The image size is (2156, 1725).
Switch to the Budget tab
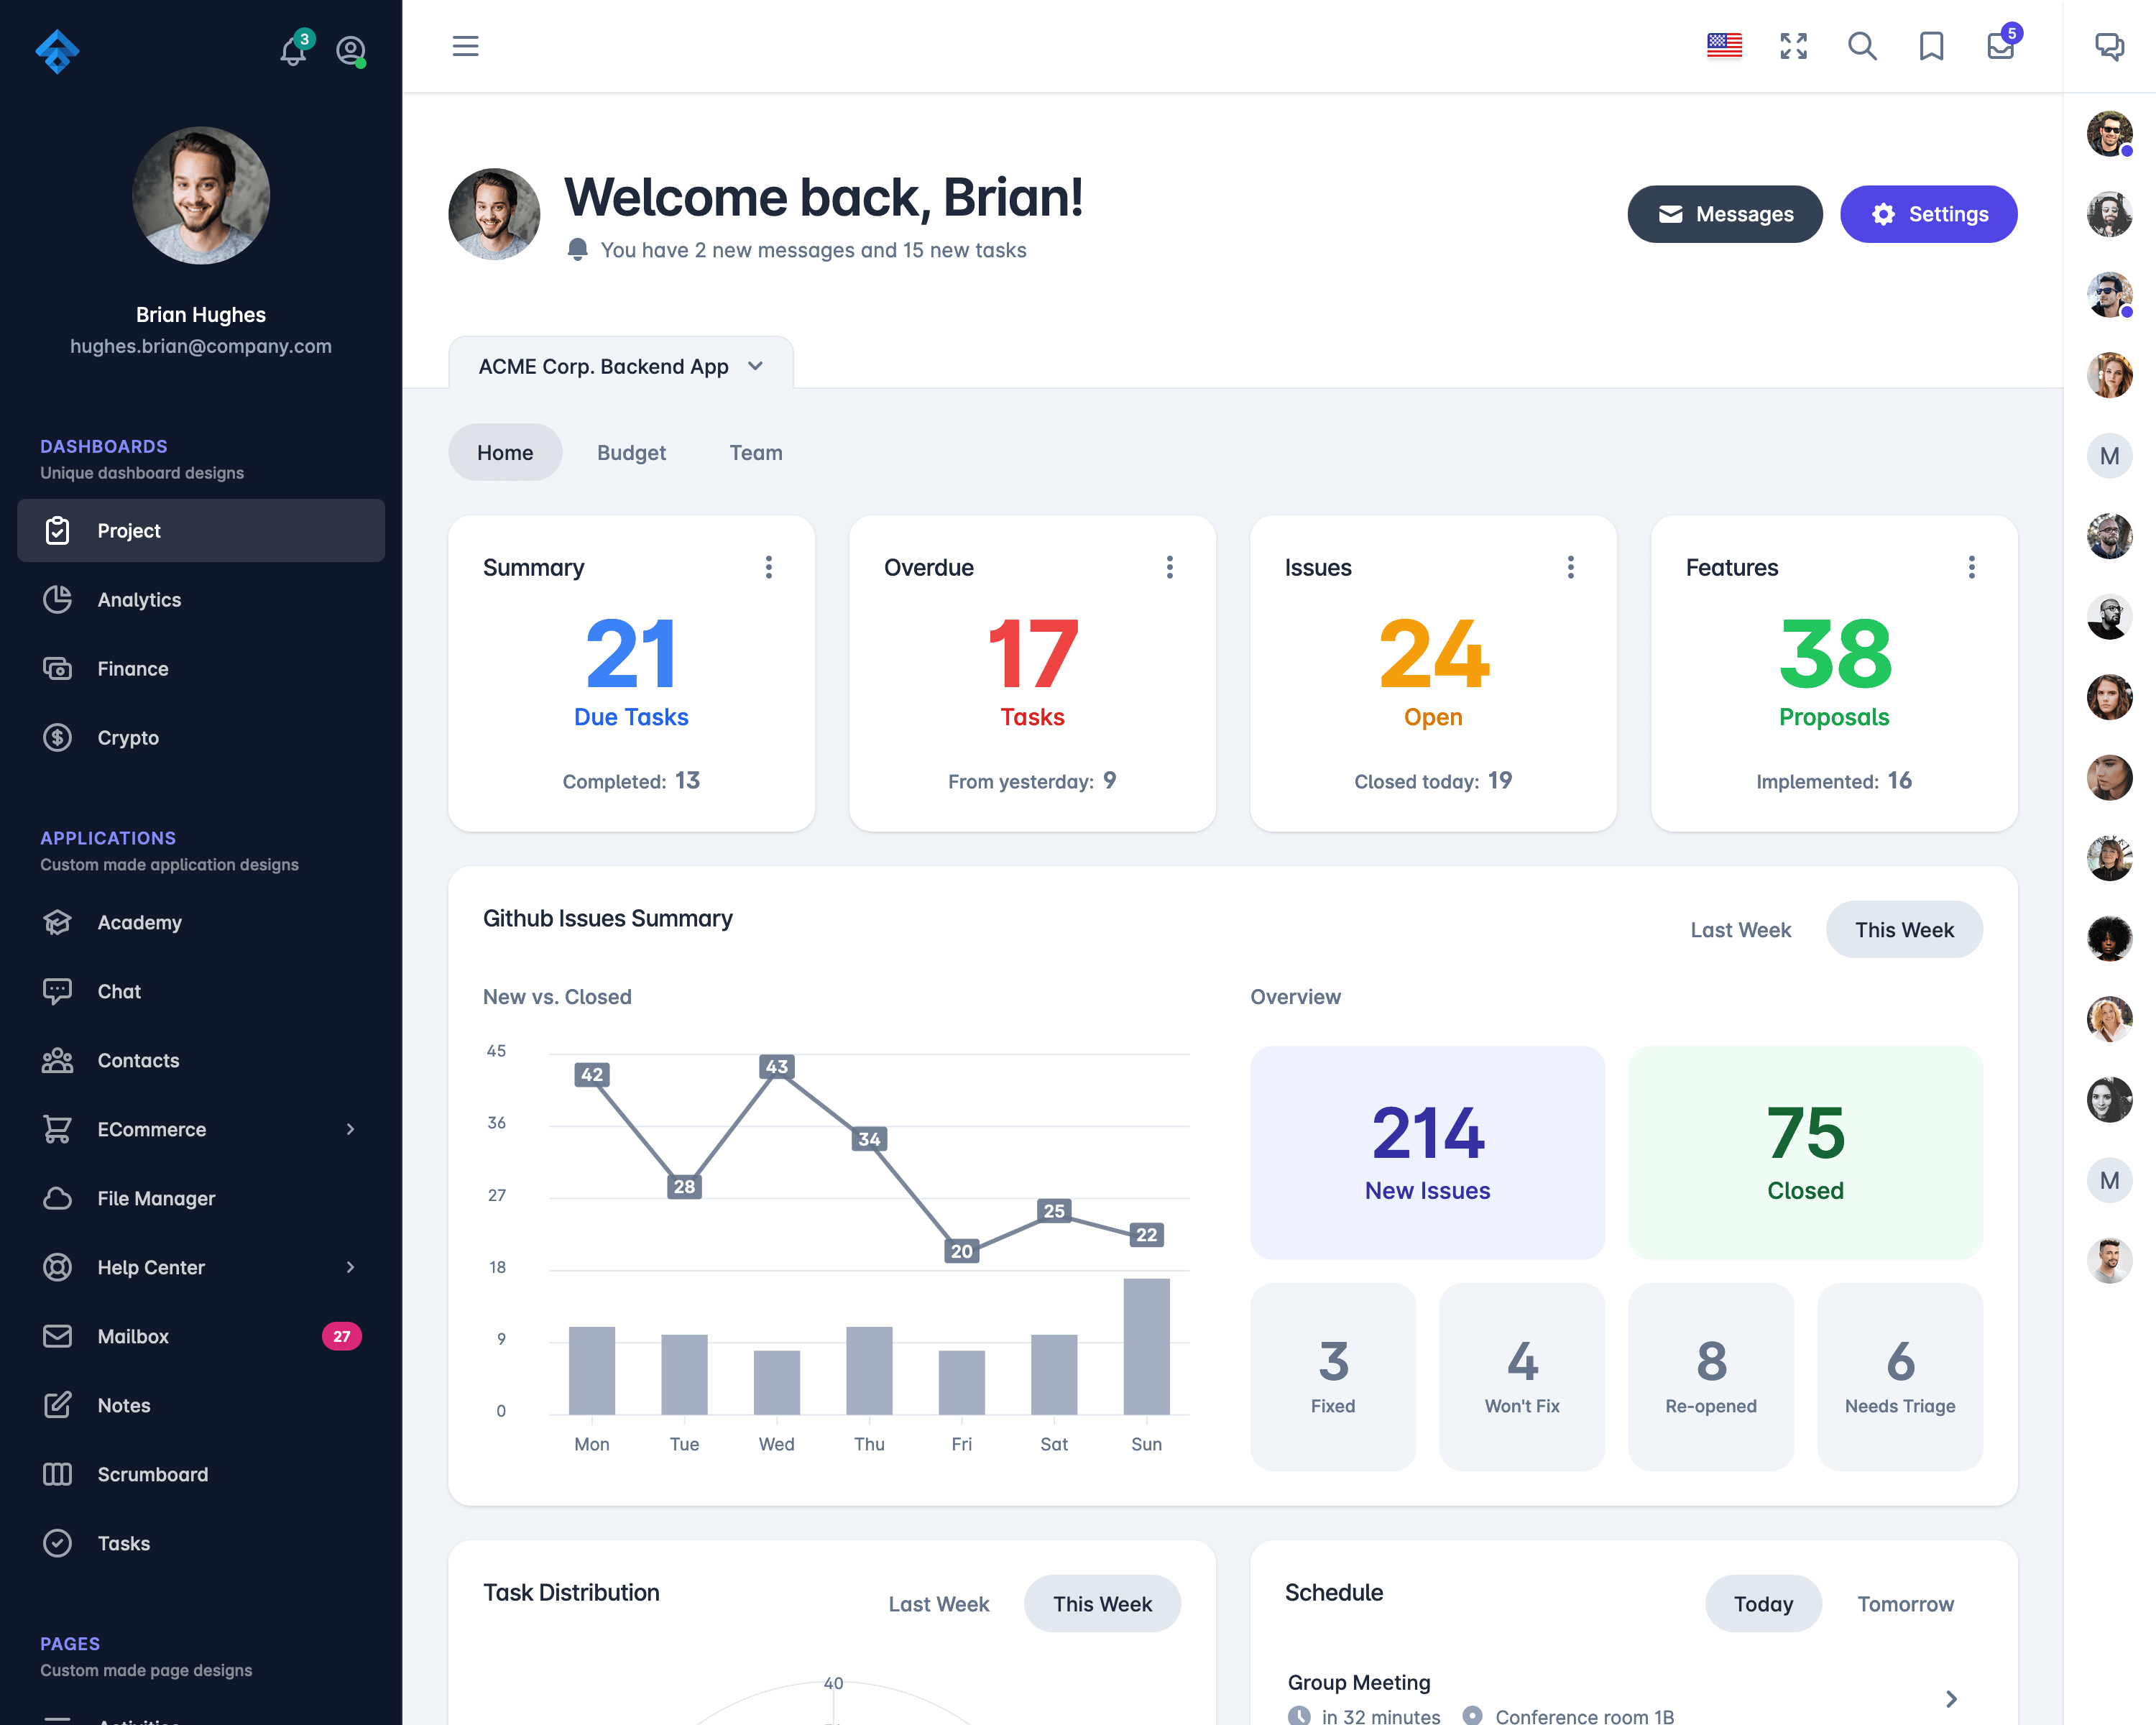pyautogui.click(x=630, y=452)
